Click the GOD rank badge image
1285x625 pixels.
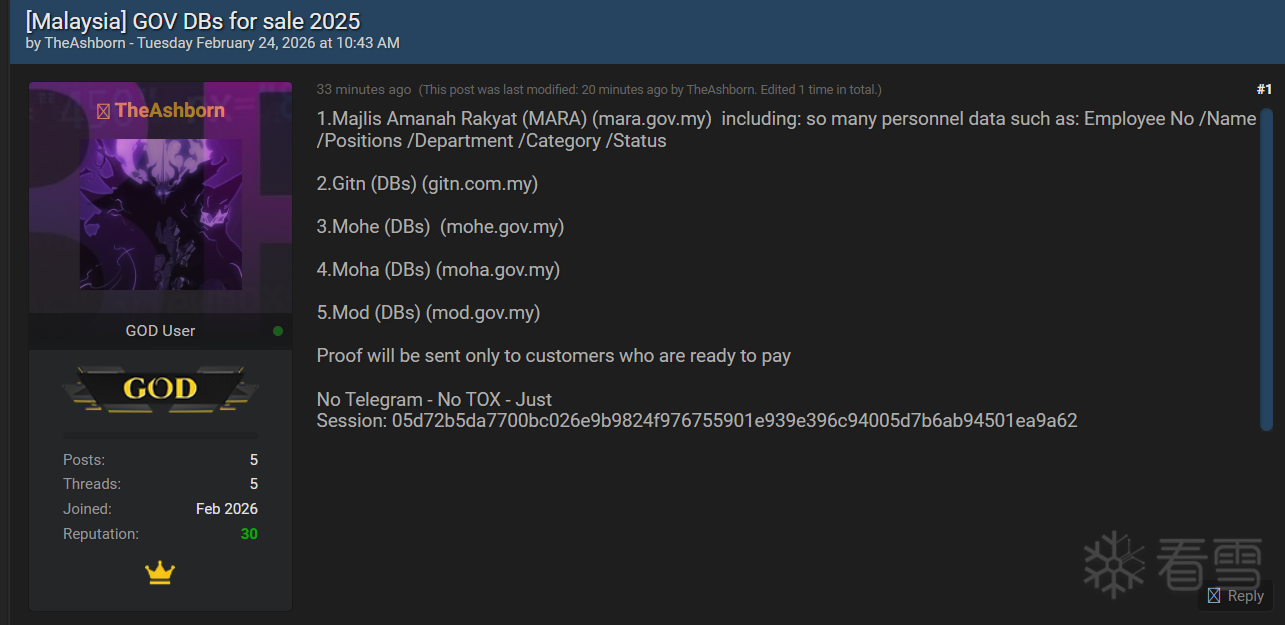pos(160,388)
